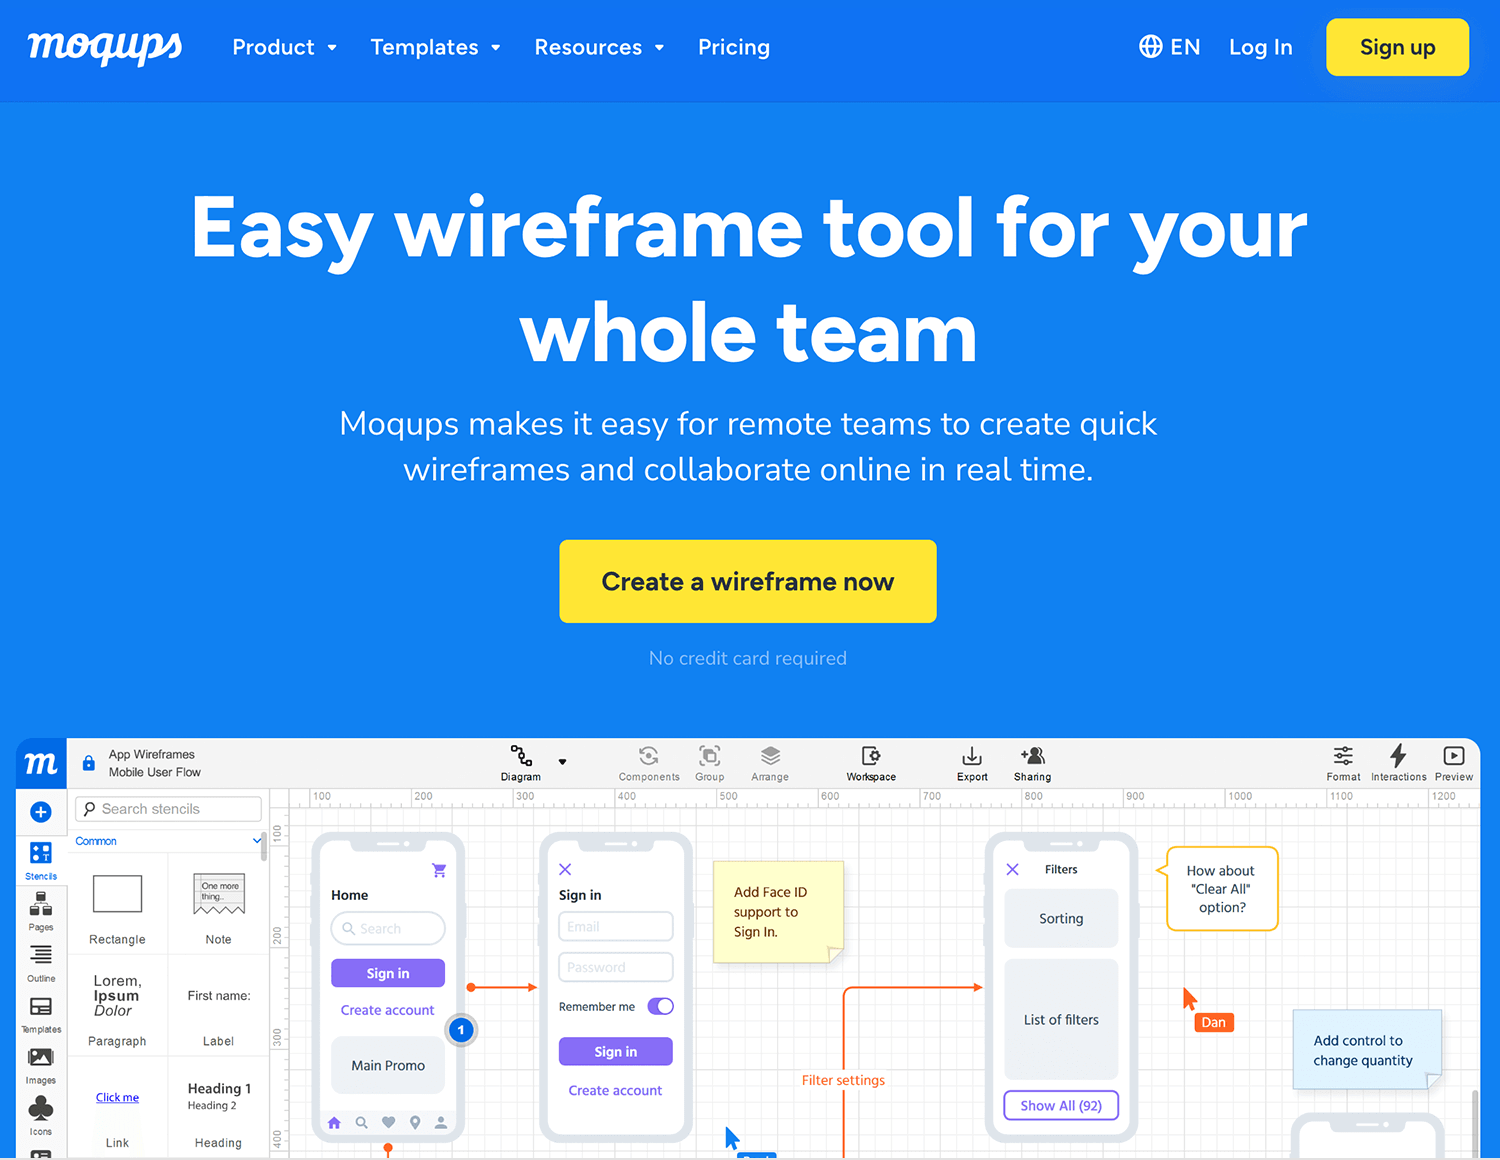Click the blue m app logo
This screenshot has width=1500, height=1160.
[41, 764]
